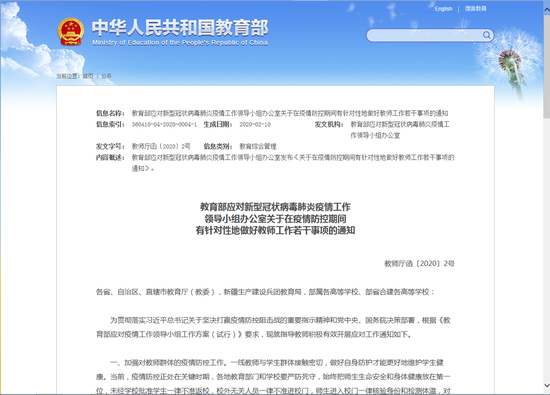The height and width of the screenshot is (395, 550).
Task: Click 教师厅函〔2020〕2号 in info table
Action: coord(161,146)
